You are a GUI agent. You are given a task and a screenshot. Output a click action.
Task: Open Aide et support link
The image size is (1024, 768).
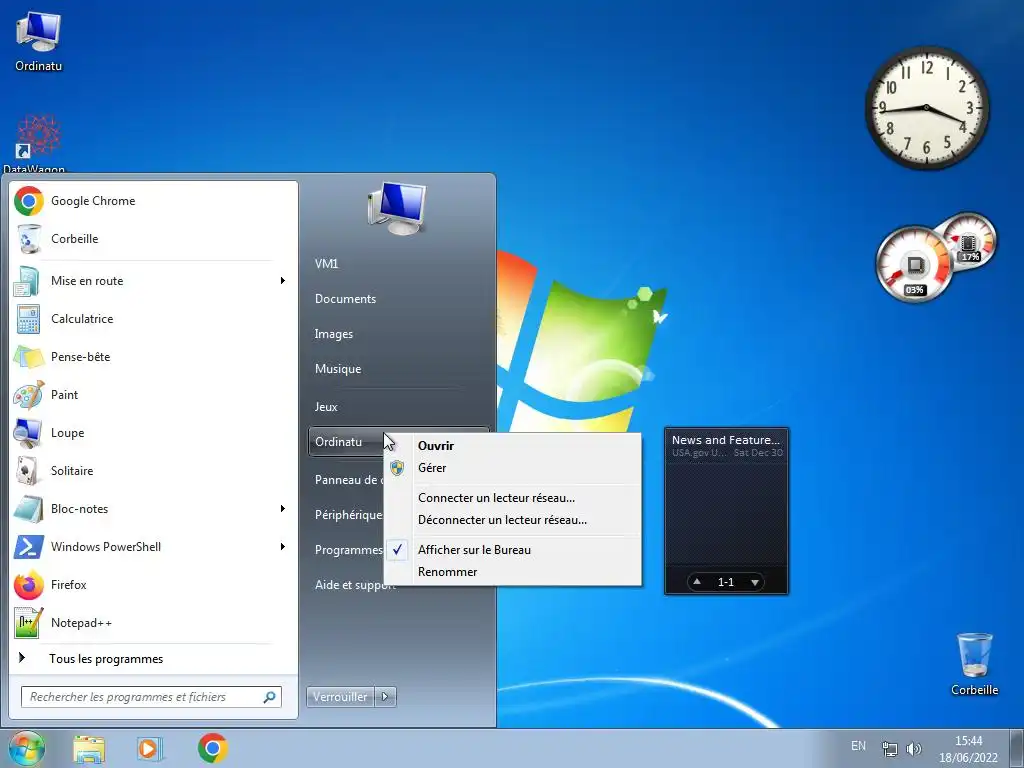tap(355, 585)
